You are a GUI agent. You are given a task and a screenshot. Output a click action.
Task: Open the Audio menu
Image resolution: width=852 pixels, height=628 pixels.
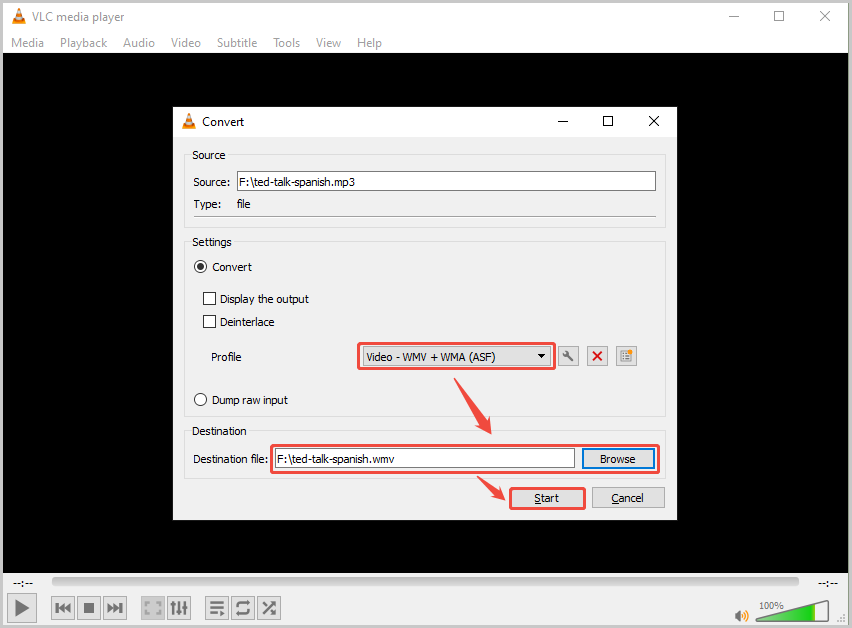point(139,42)
